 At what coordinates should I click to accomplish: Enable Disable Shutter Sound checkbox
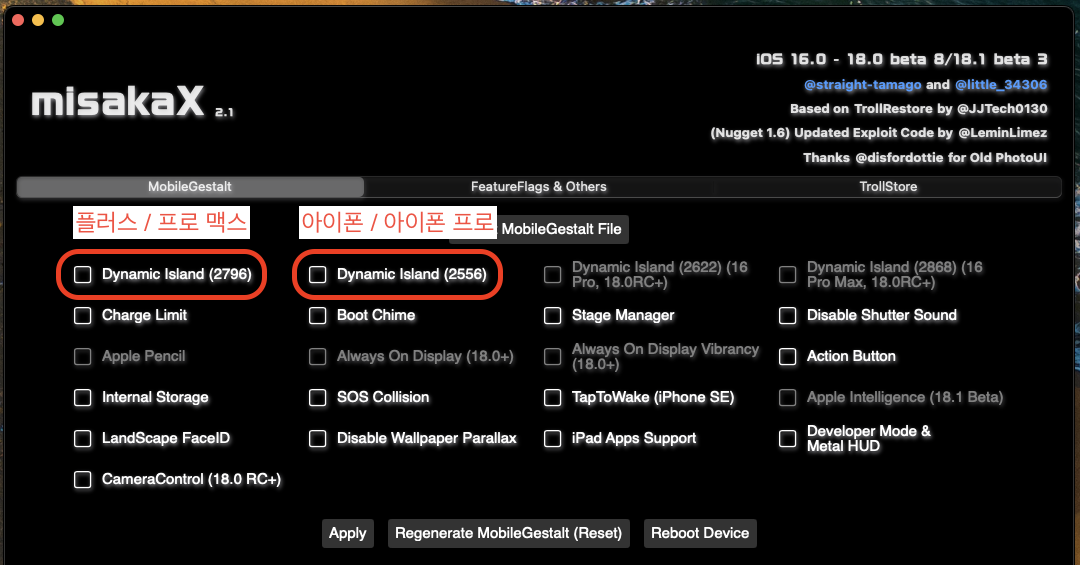click(787, 315)
